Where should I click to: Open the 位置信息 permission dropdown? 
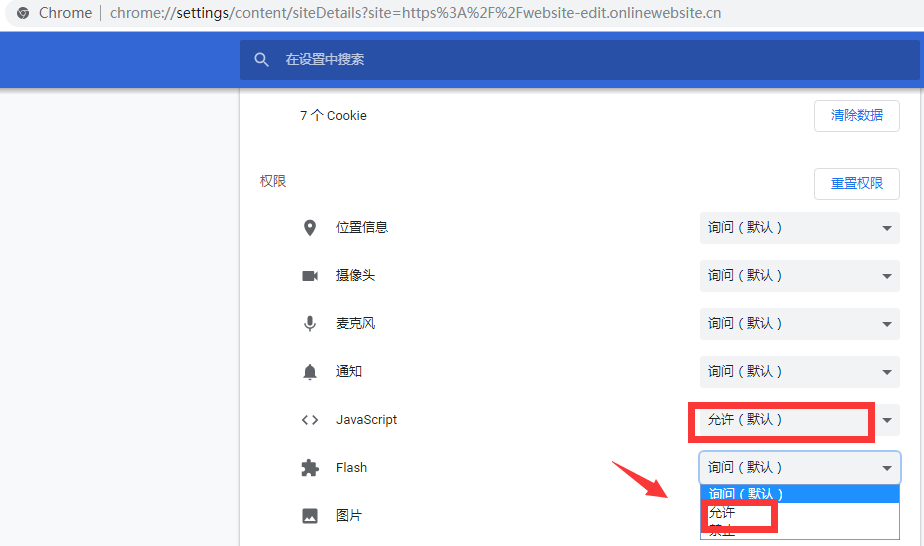tap(799, 228)
